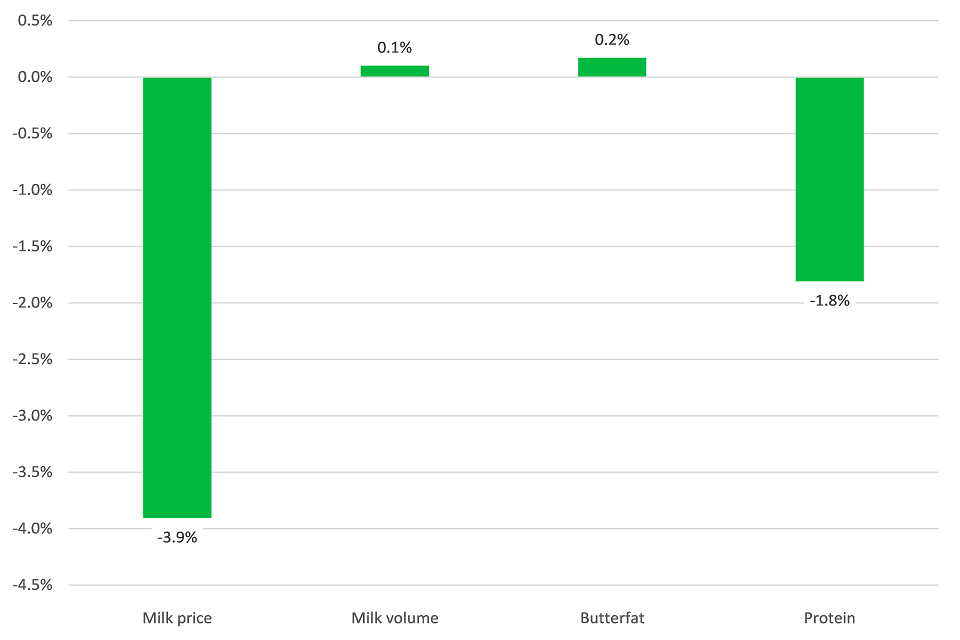This screenshot has height=640, width=960.
Task: Select the Milk volume bar
Action: point(394,71)
